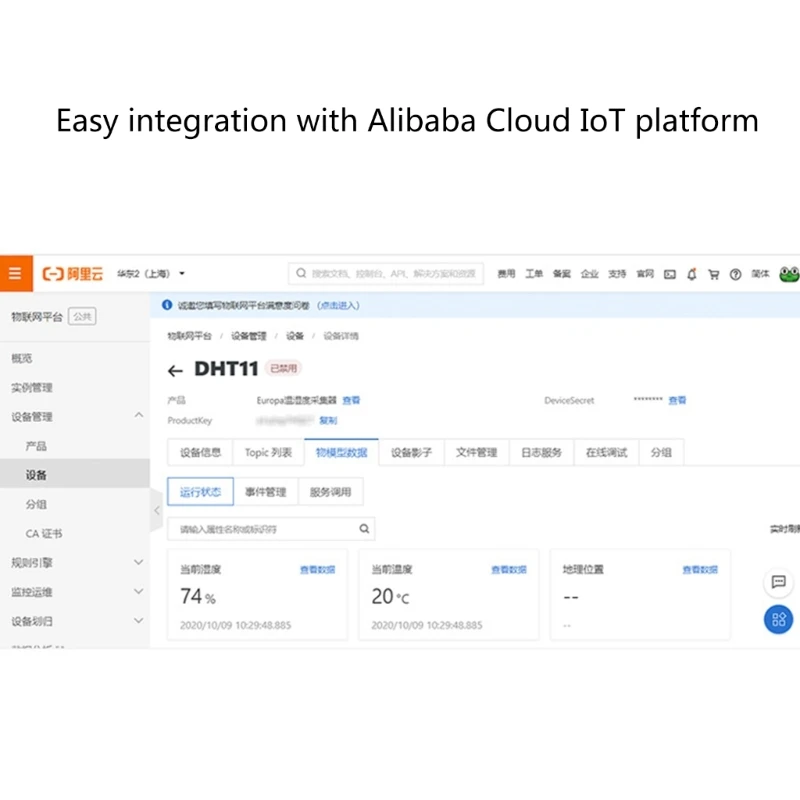
Task: Click the 工单 top menu item
Action: (534, 274)
